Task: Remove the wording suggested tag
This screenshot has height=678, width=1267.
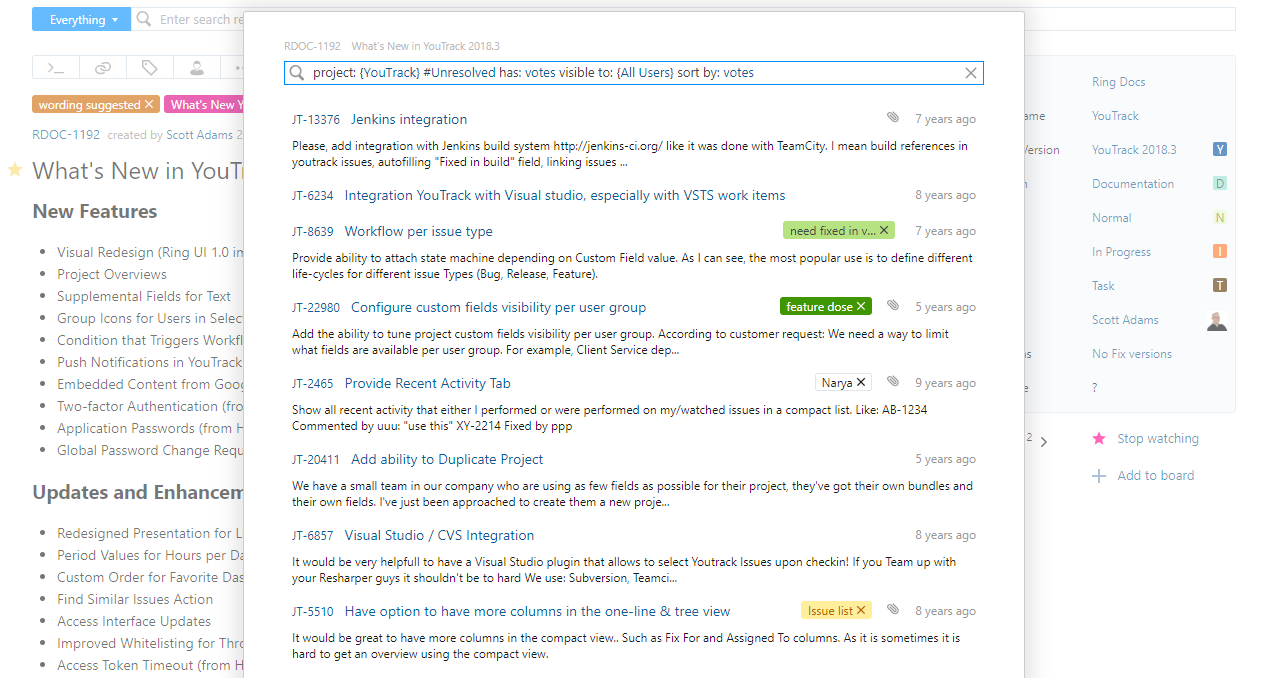Action: click(x=150, y=103)
